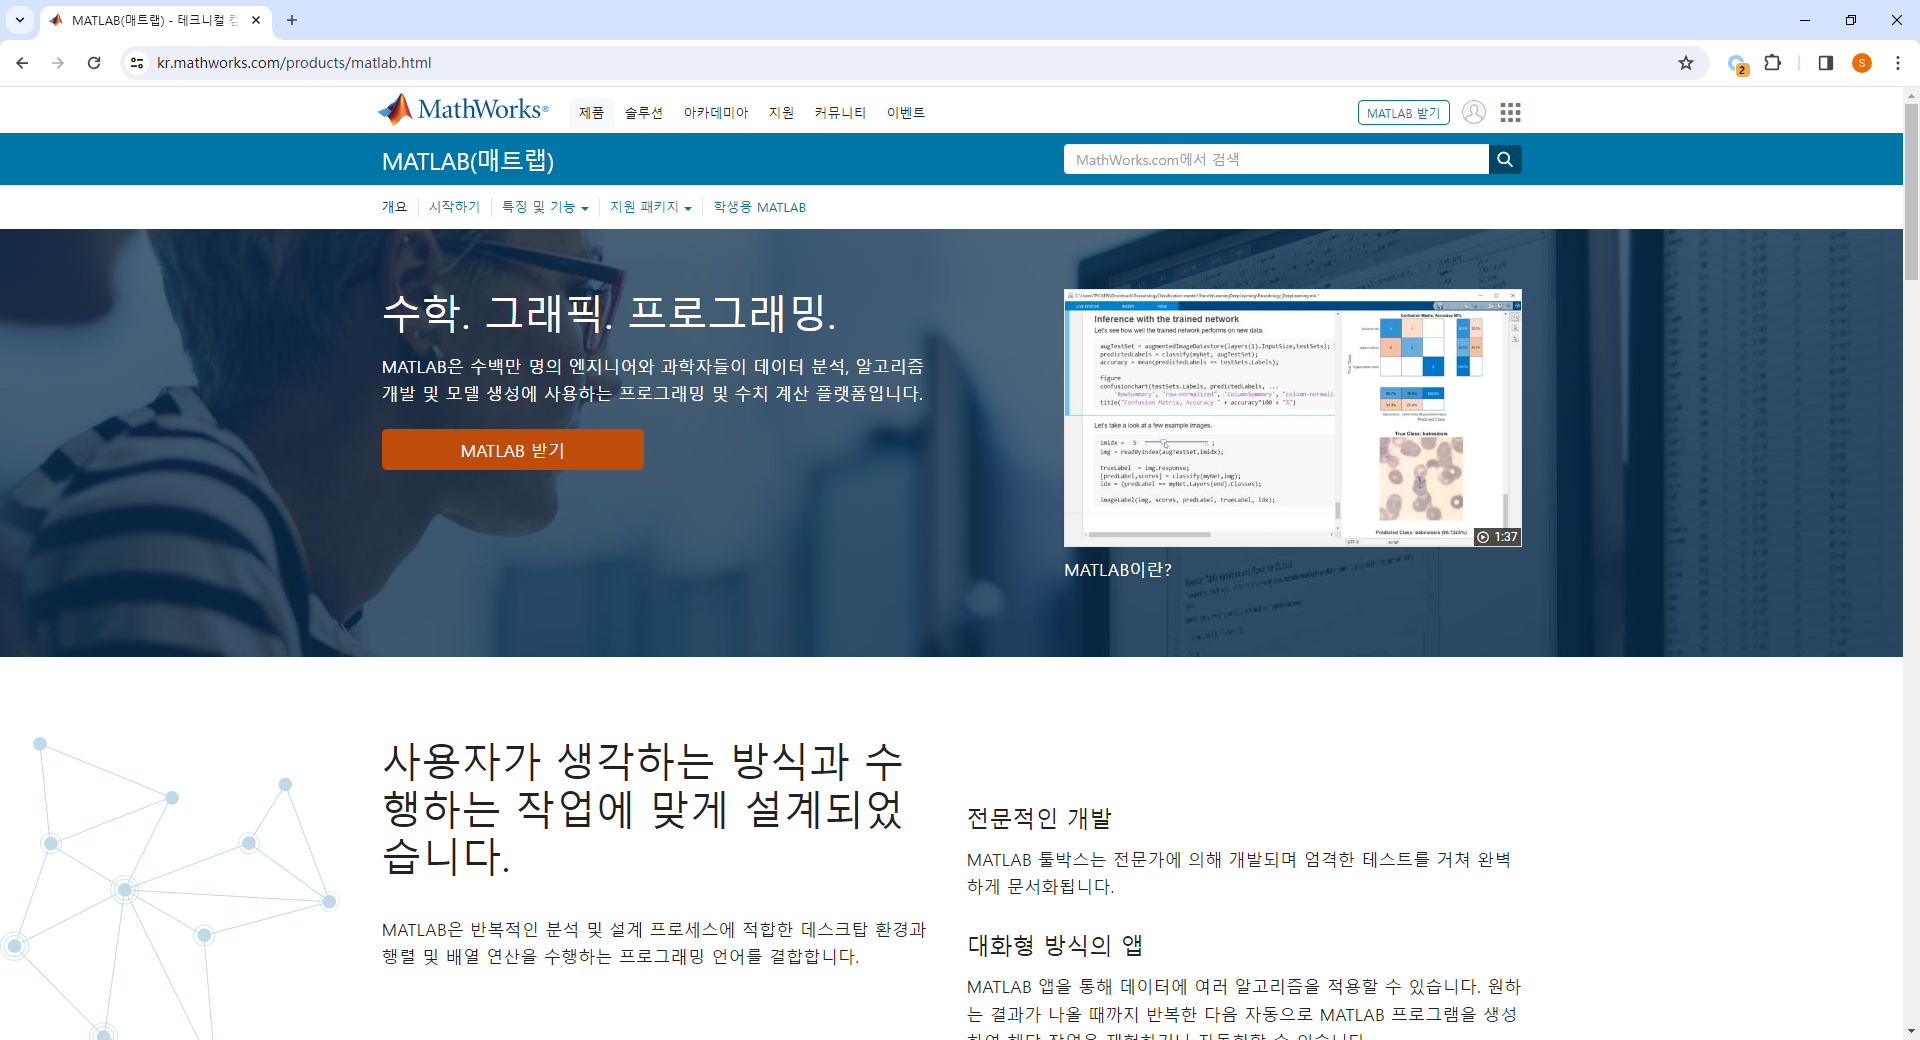
Task: Click the video play duration badge 1:37
Action: [x=1497, y=537]
